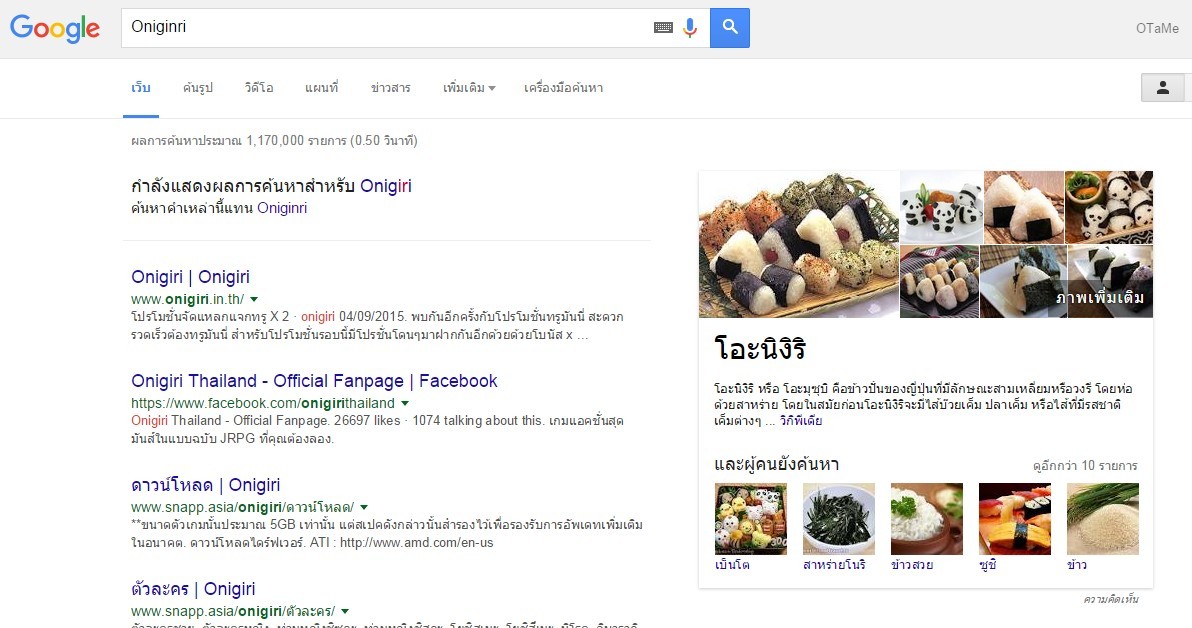Expand arrow beside facebook.com/onigirithailand URL

404,403
